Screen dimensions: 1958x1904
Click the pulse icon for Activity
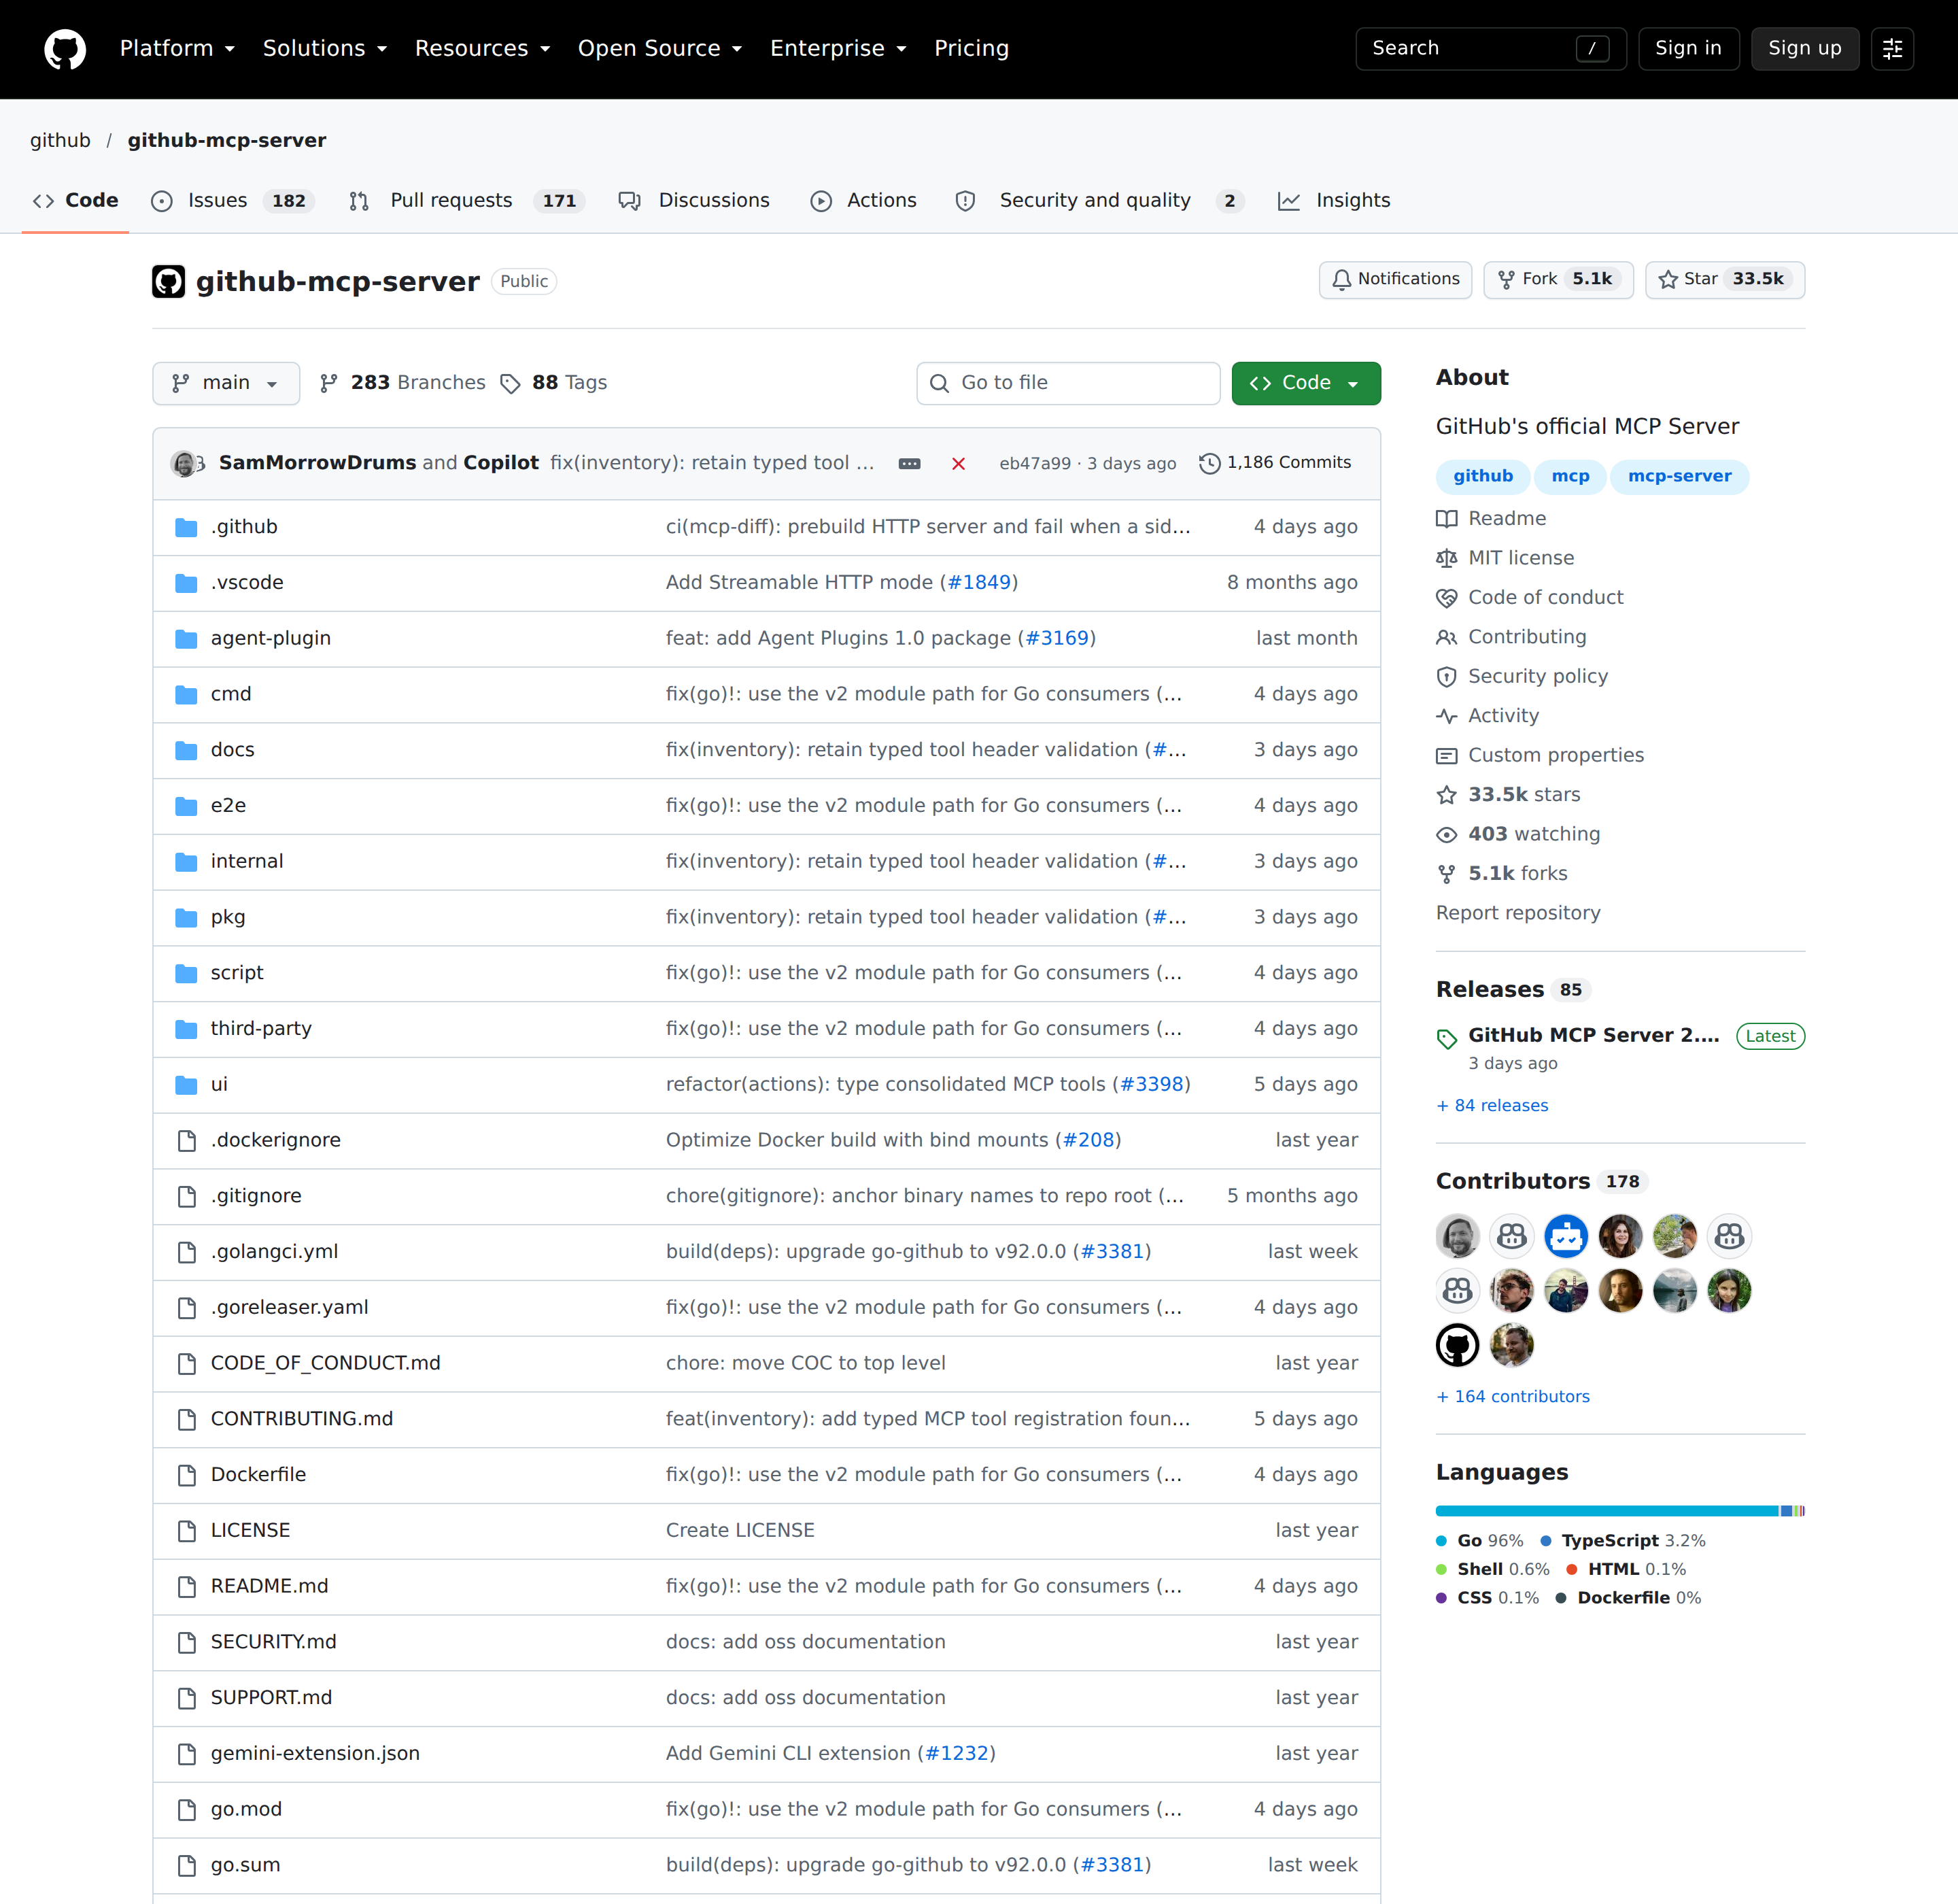click(x=1446, y=716)
